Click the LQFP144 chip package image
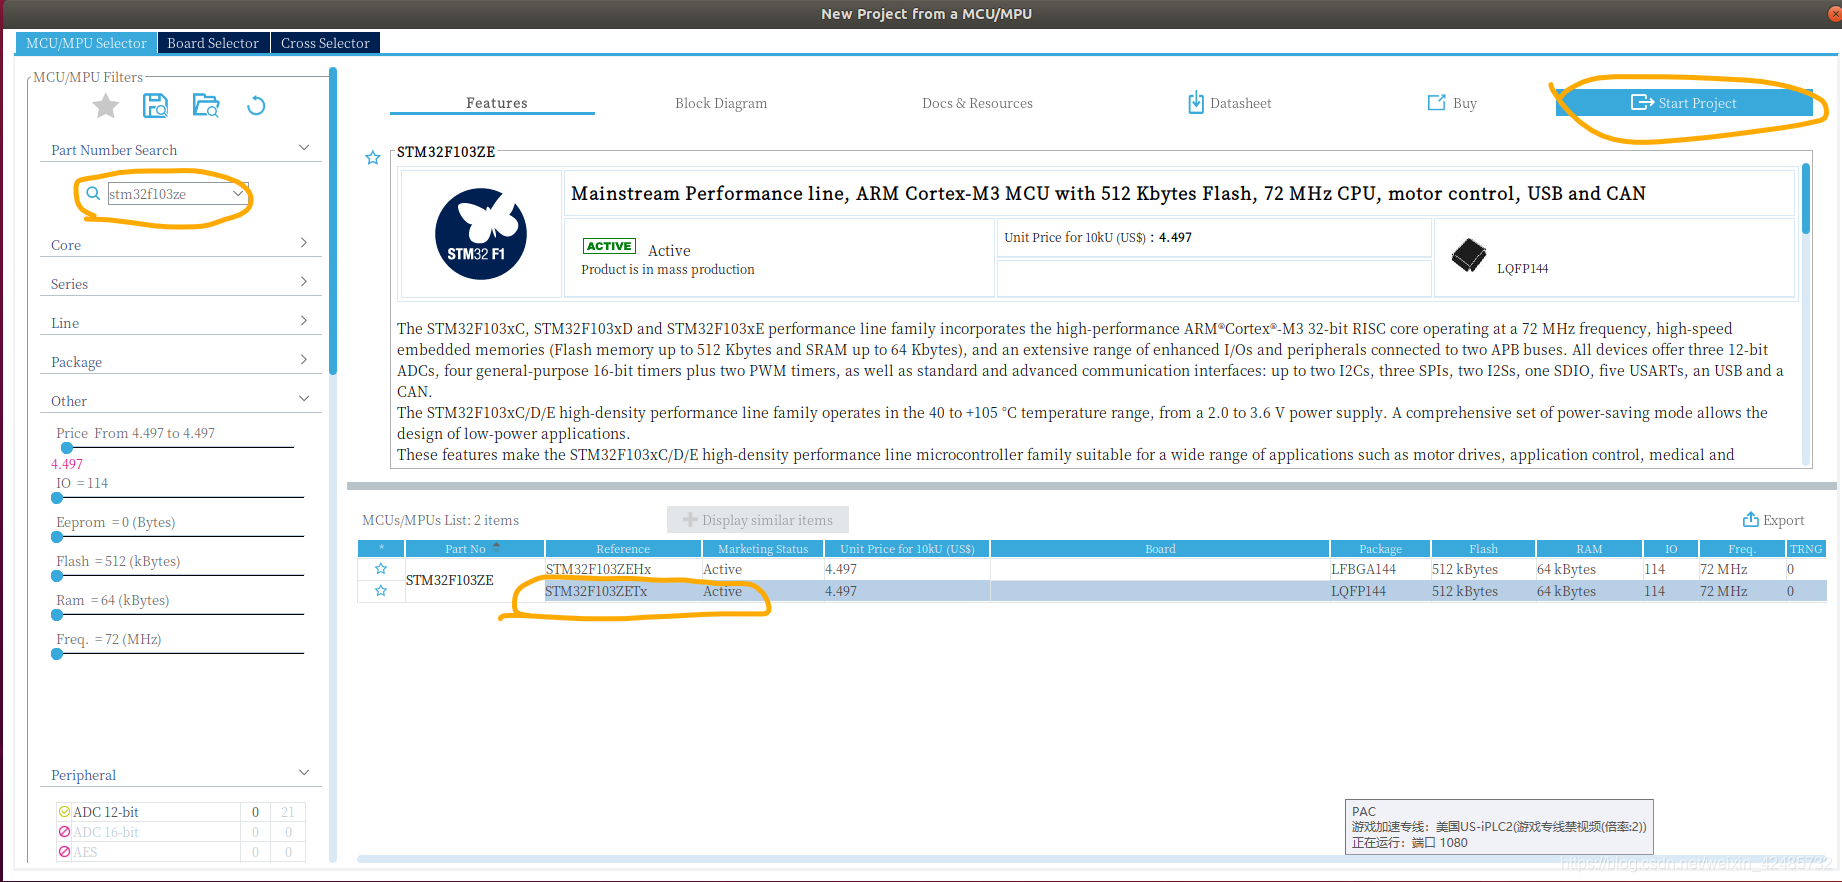Image resolution: width=1842 pixels, height=882 pixels. coord(1469,255)
